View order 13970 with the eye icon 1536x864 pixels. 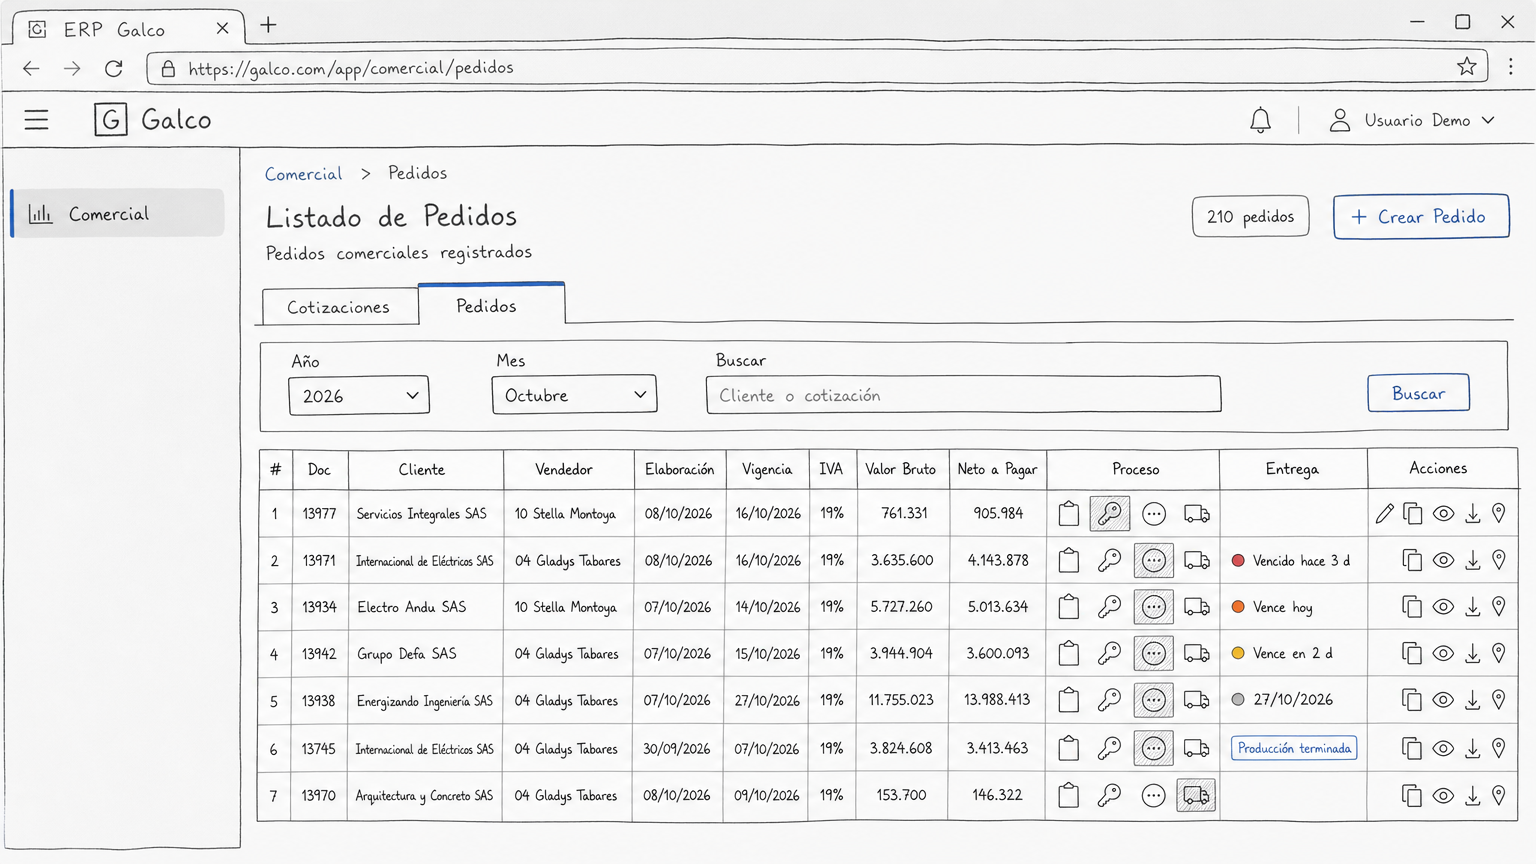coord(1443,796)
